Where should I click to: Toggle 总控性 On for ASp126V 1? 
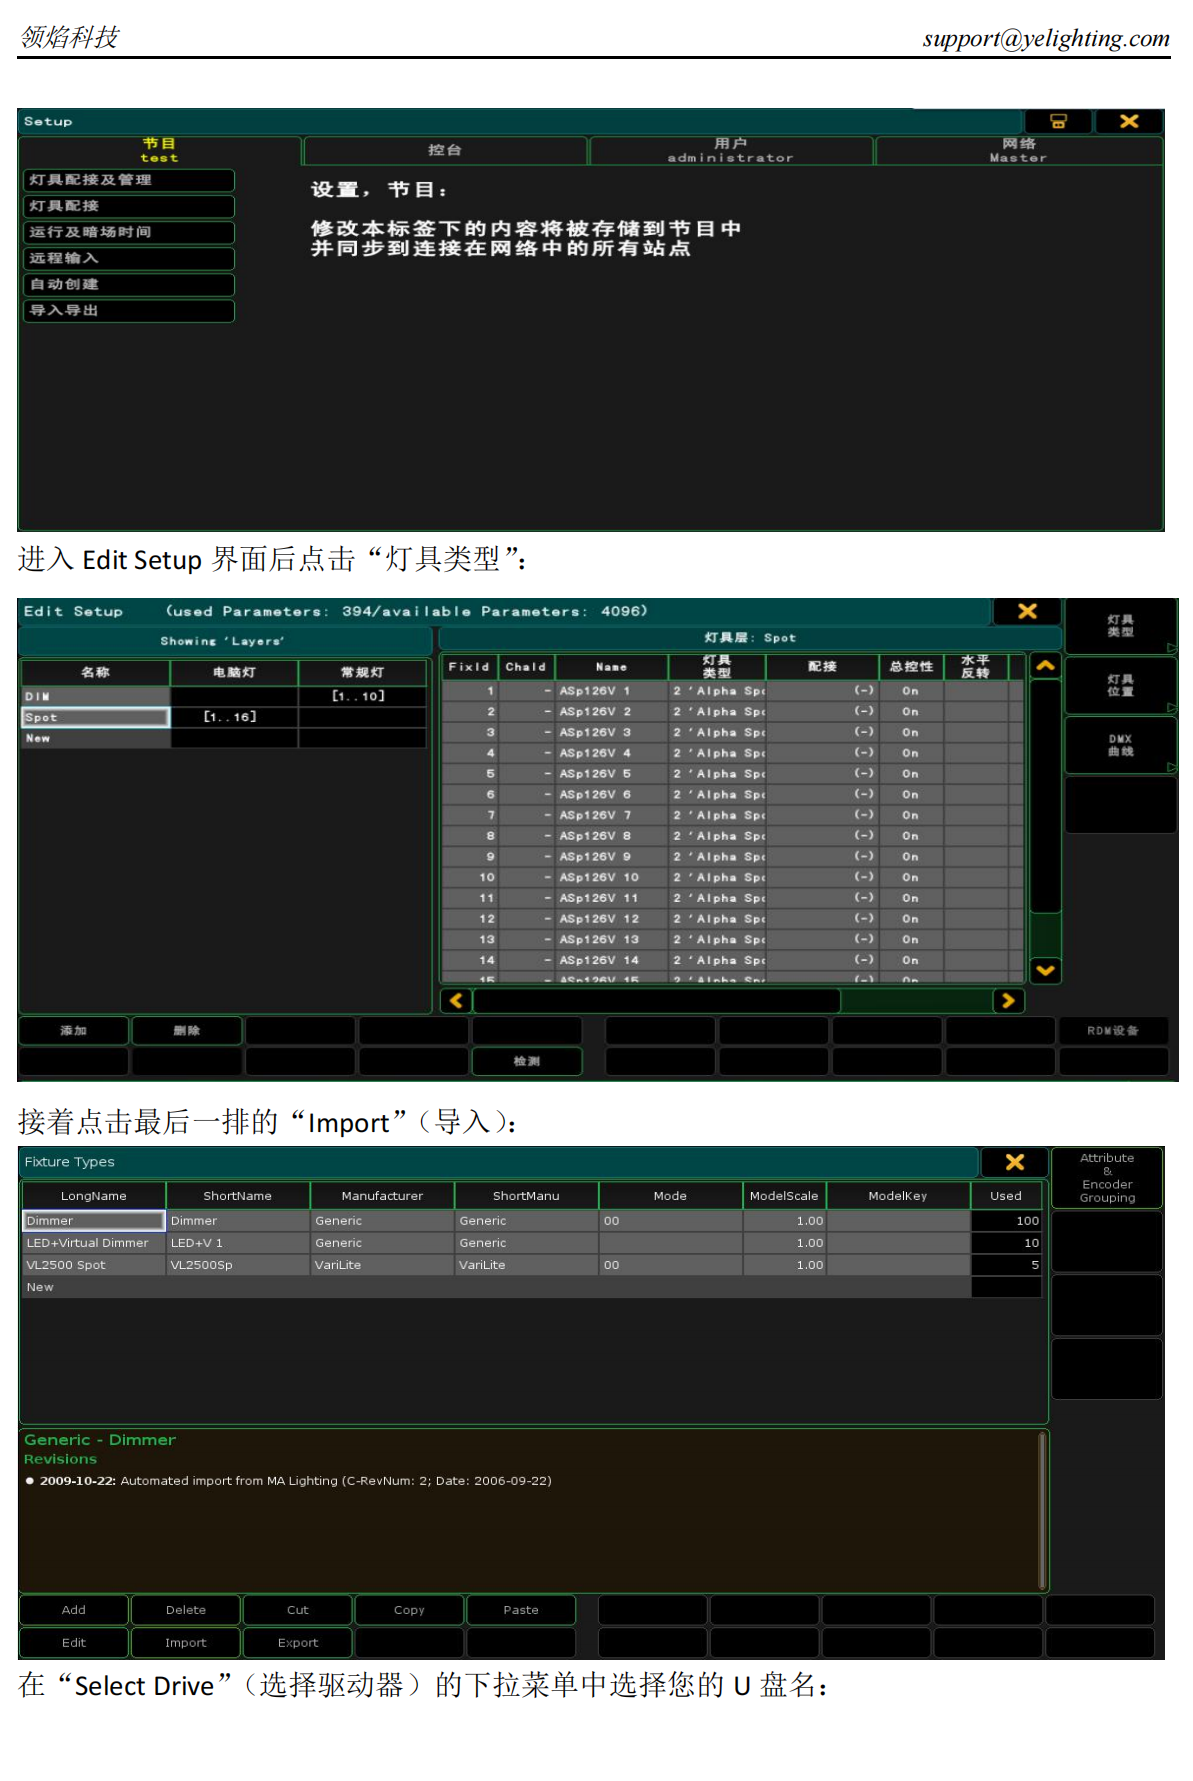pyautogui.click(x=910, y=691)
